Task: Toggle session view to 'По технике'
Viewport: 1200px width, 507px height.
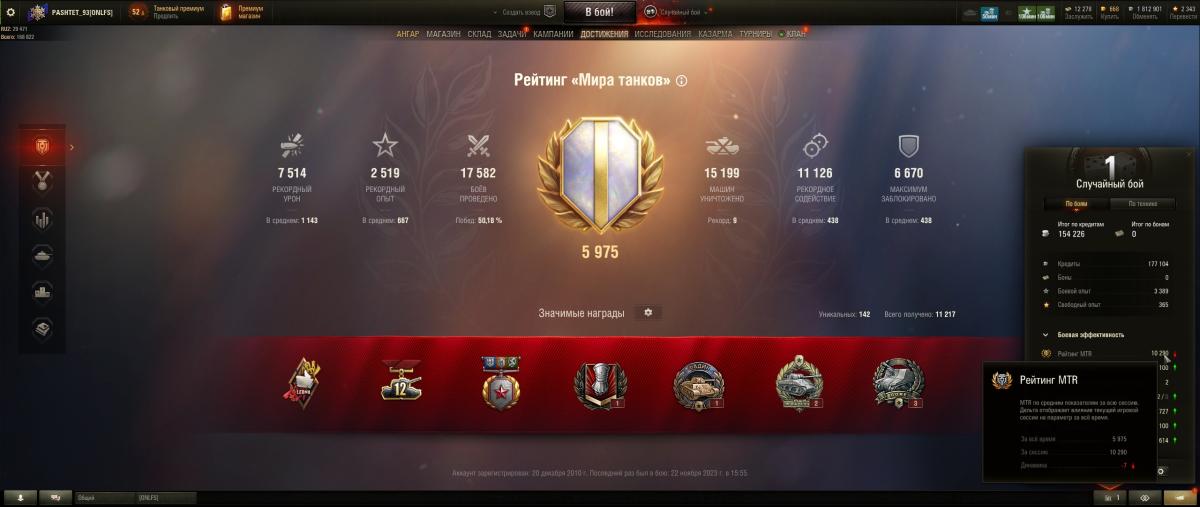Action: click(x=1143, y=204)
